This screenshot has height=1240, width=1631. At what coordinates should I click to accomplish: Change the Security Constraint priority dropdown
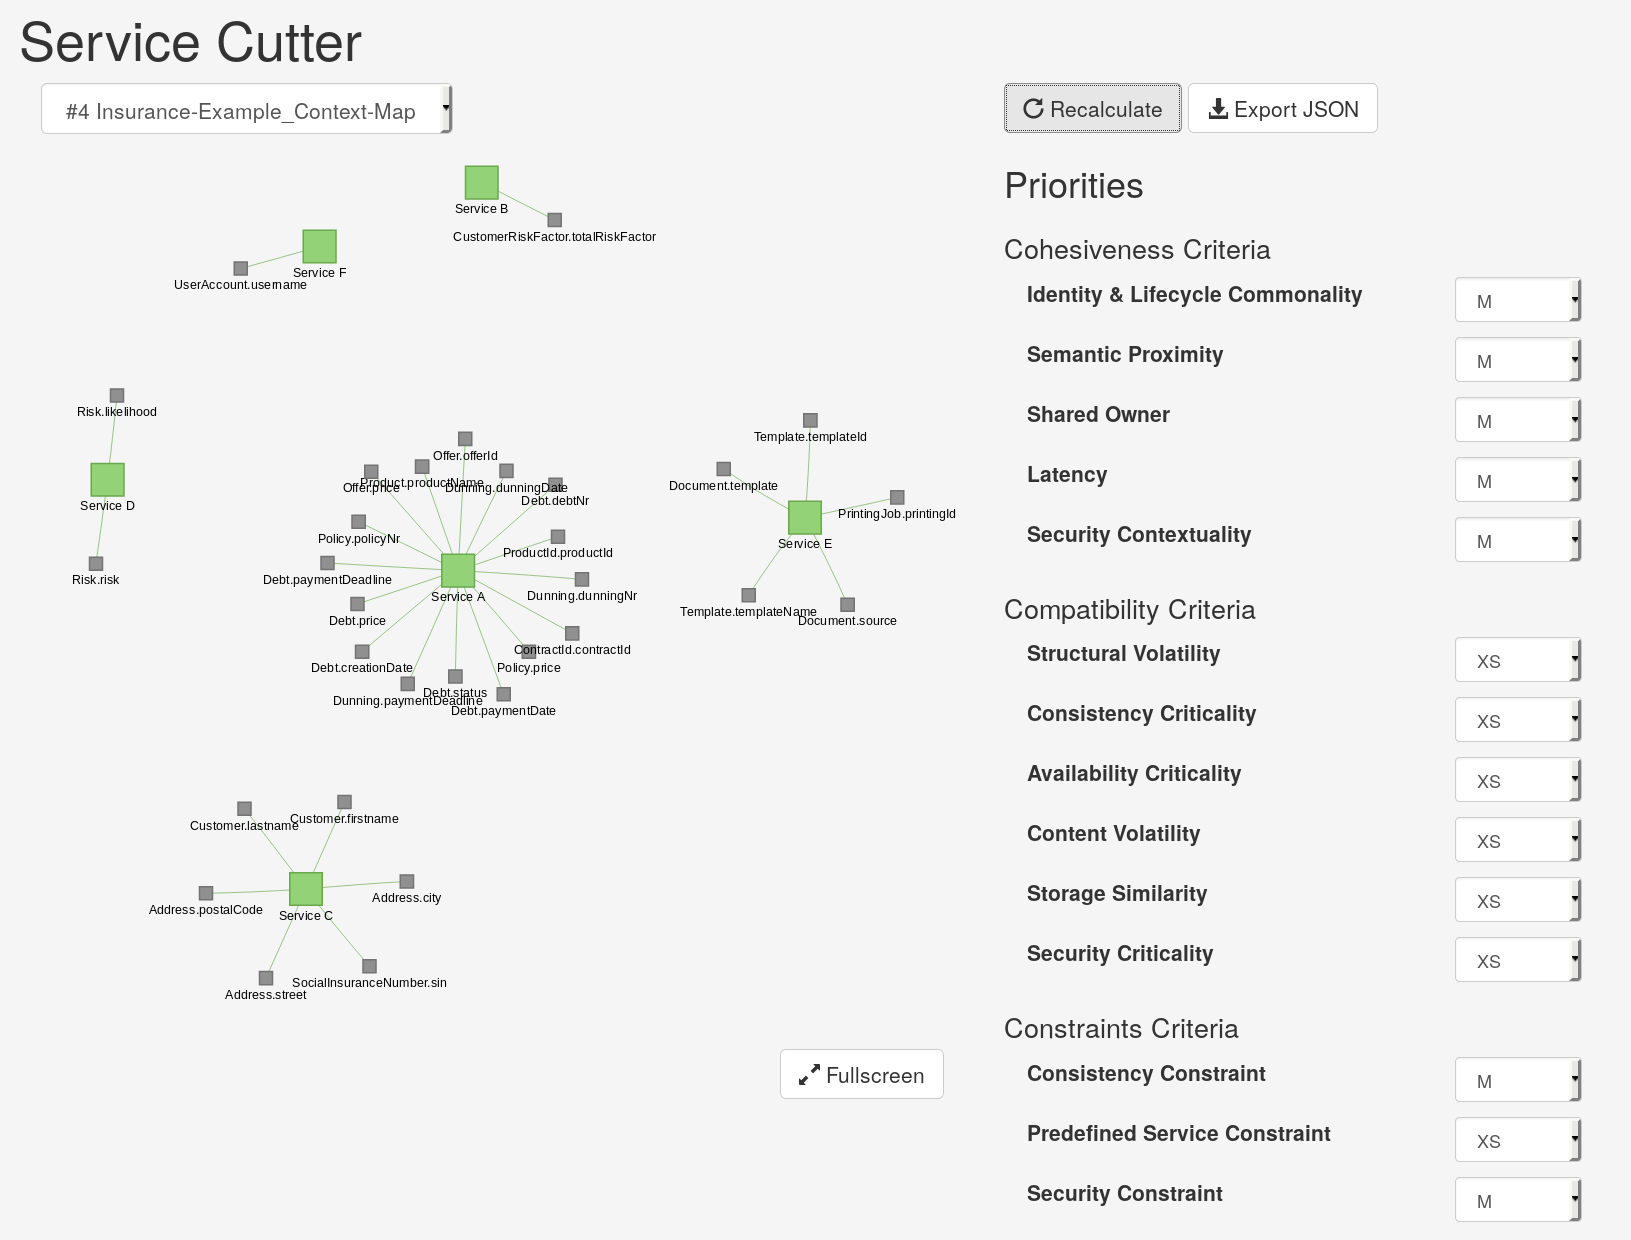(1518, 1200)
